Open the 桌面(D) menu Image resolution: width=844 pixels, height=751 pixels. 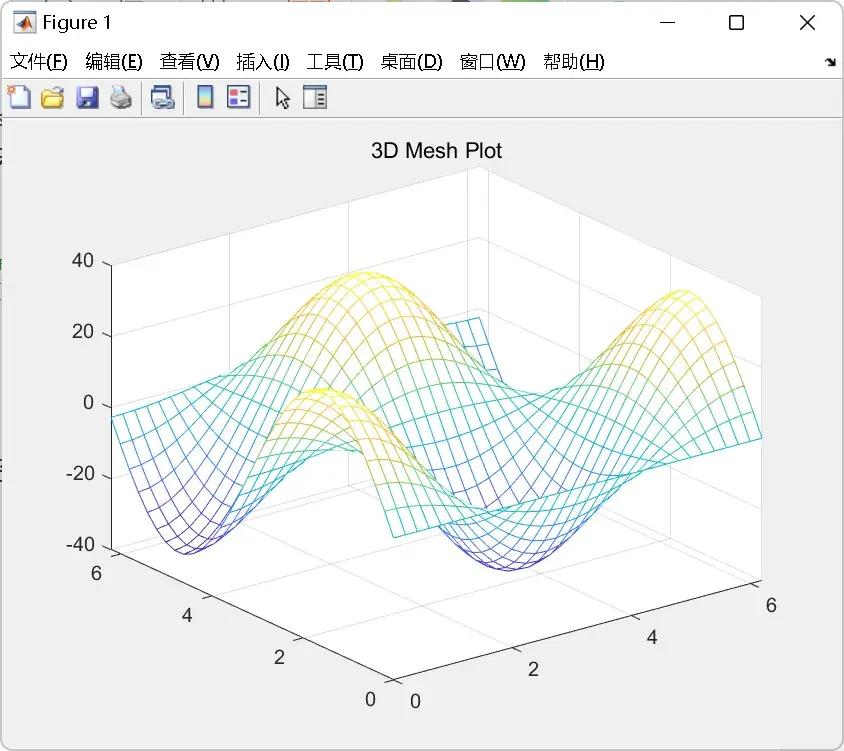click(x=411, y=62)
